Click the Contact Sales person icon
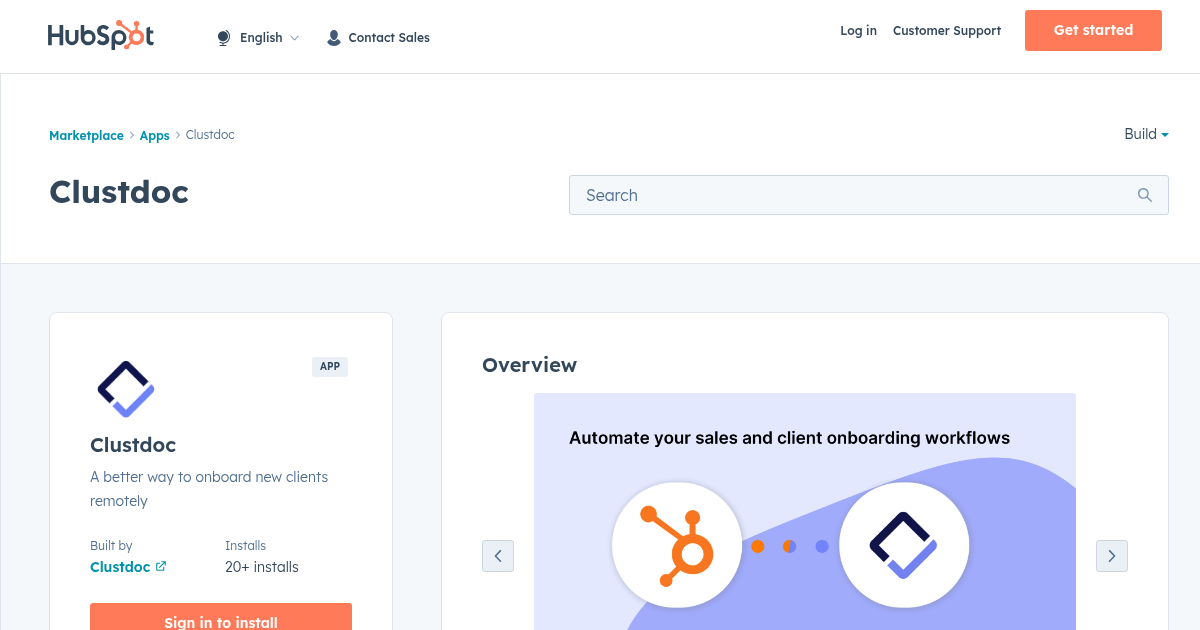The width and height of the screenshot is (1200, 630). (x=334, y=38)
